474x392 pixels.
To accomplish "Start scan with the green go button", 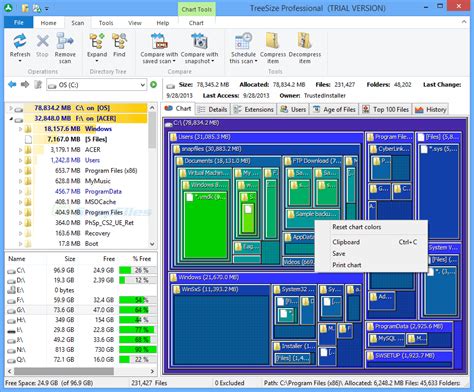I will 154,85.
